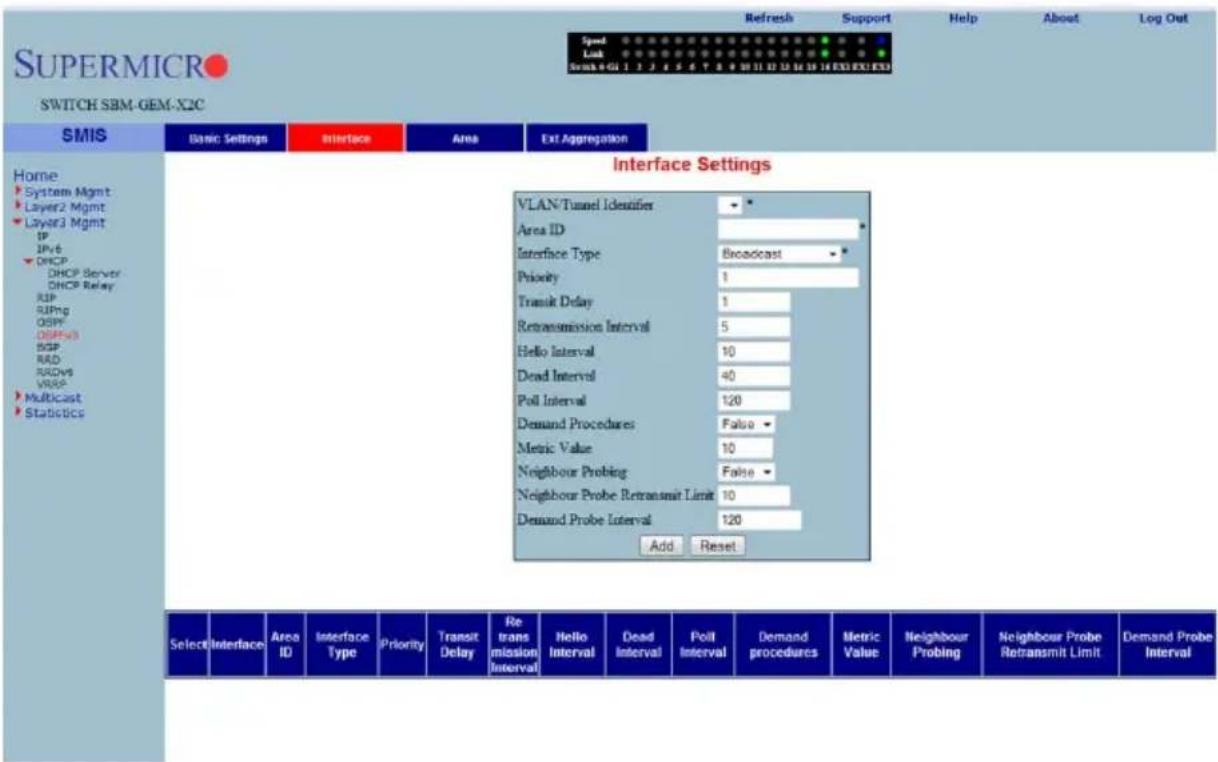Open the Support link
Viewport: 1218px width, 762px height.
(866, 18)
